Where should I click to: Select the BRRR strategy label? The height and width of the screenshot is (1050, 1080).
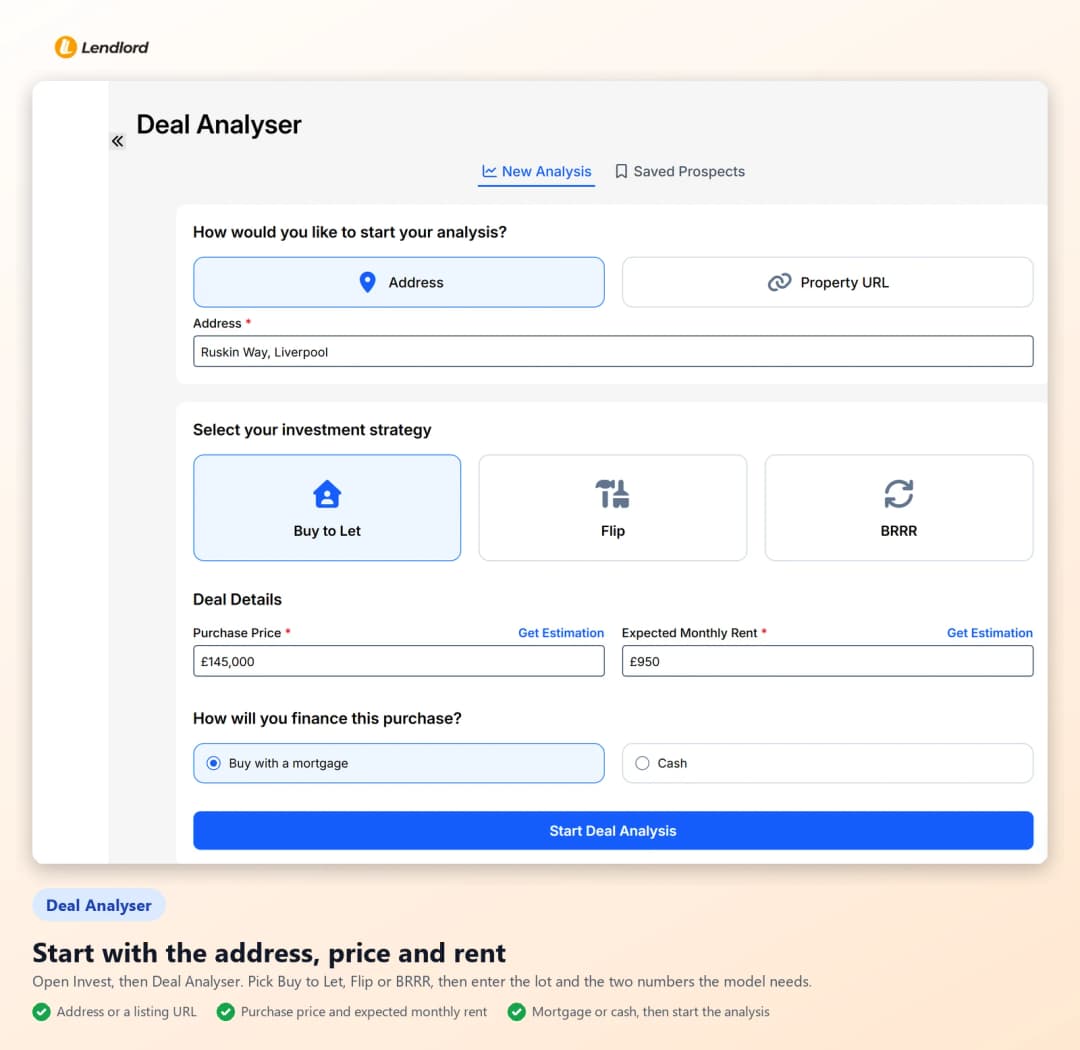(x=899, y=531)
